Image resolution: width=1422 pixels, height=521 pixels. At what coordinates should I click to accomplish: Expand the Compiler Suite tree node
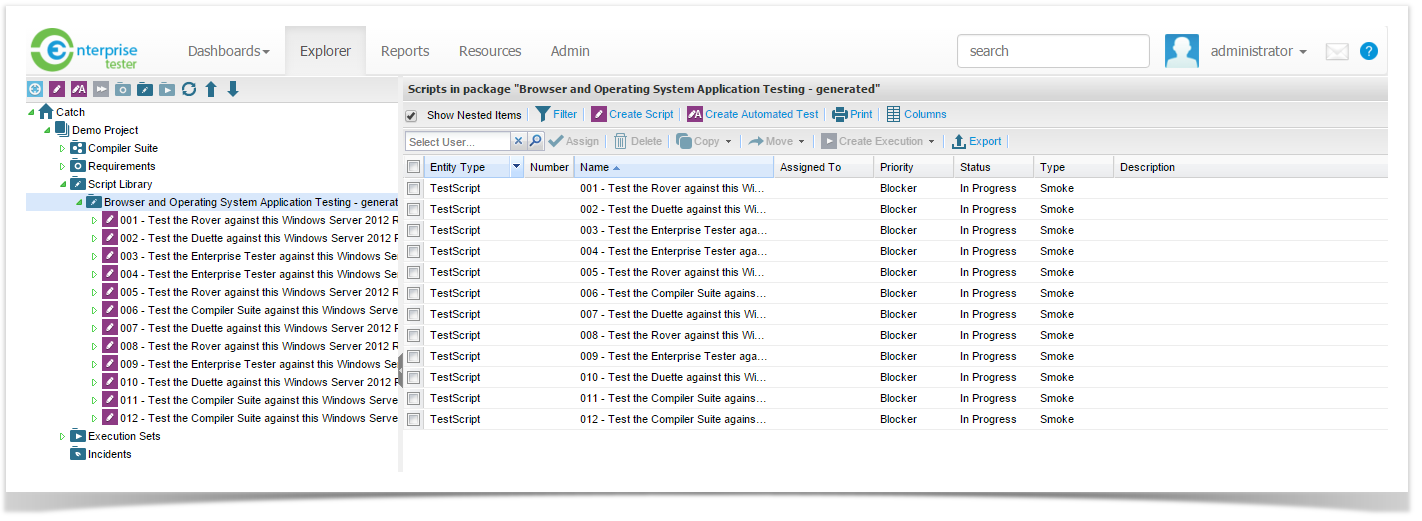62,148
